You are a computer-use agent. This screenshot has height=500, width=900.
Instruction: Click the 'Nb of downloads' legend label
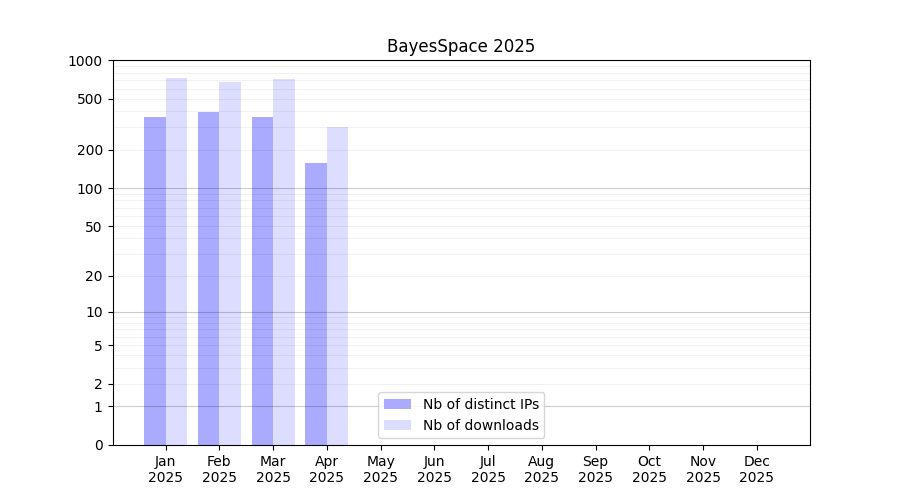coord(480,425)
